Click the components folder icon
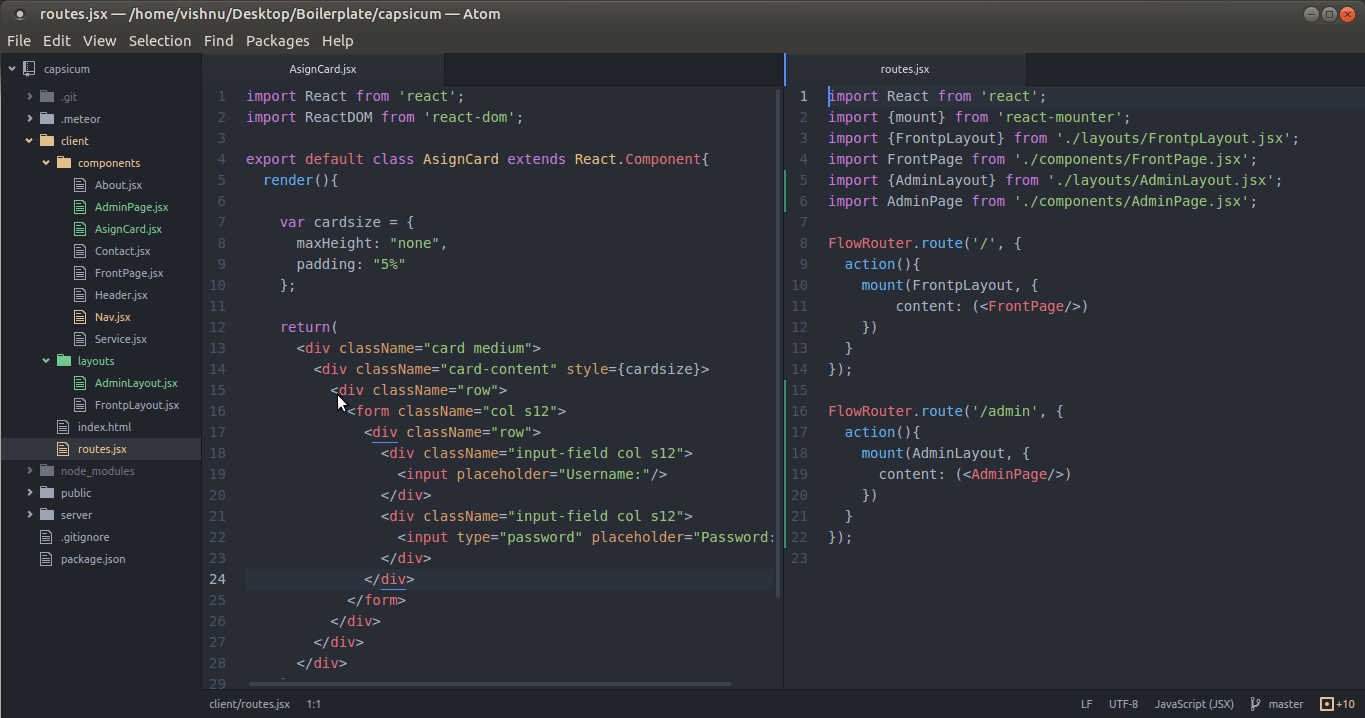The image size is (1365, 718). (x=64, y=163)
